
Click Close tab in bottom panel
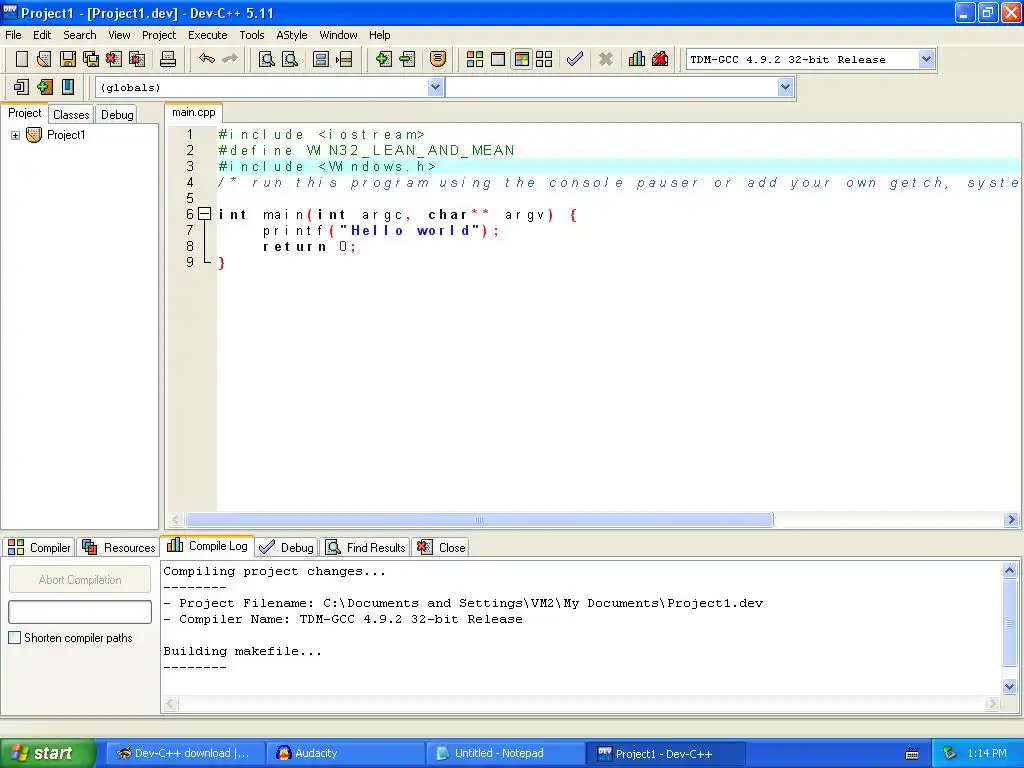point(441,547)
